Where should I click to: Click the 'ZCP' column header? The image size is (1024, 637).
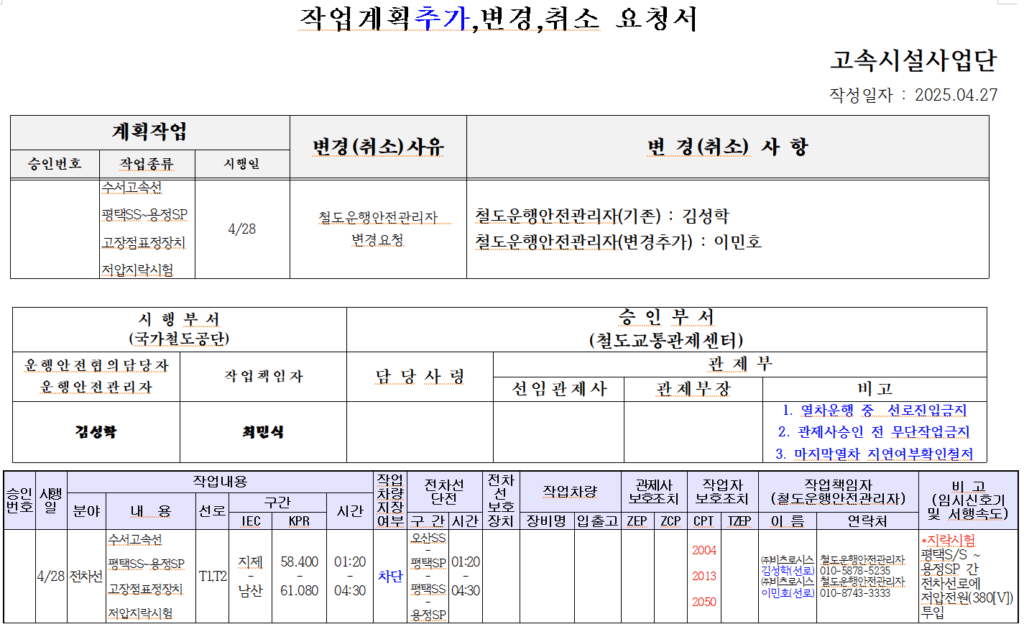coord(670,521)
